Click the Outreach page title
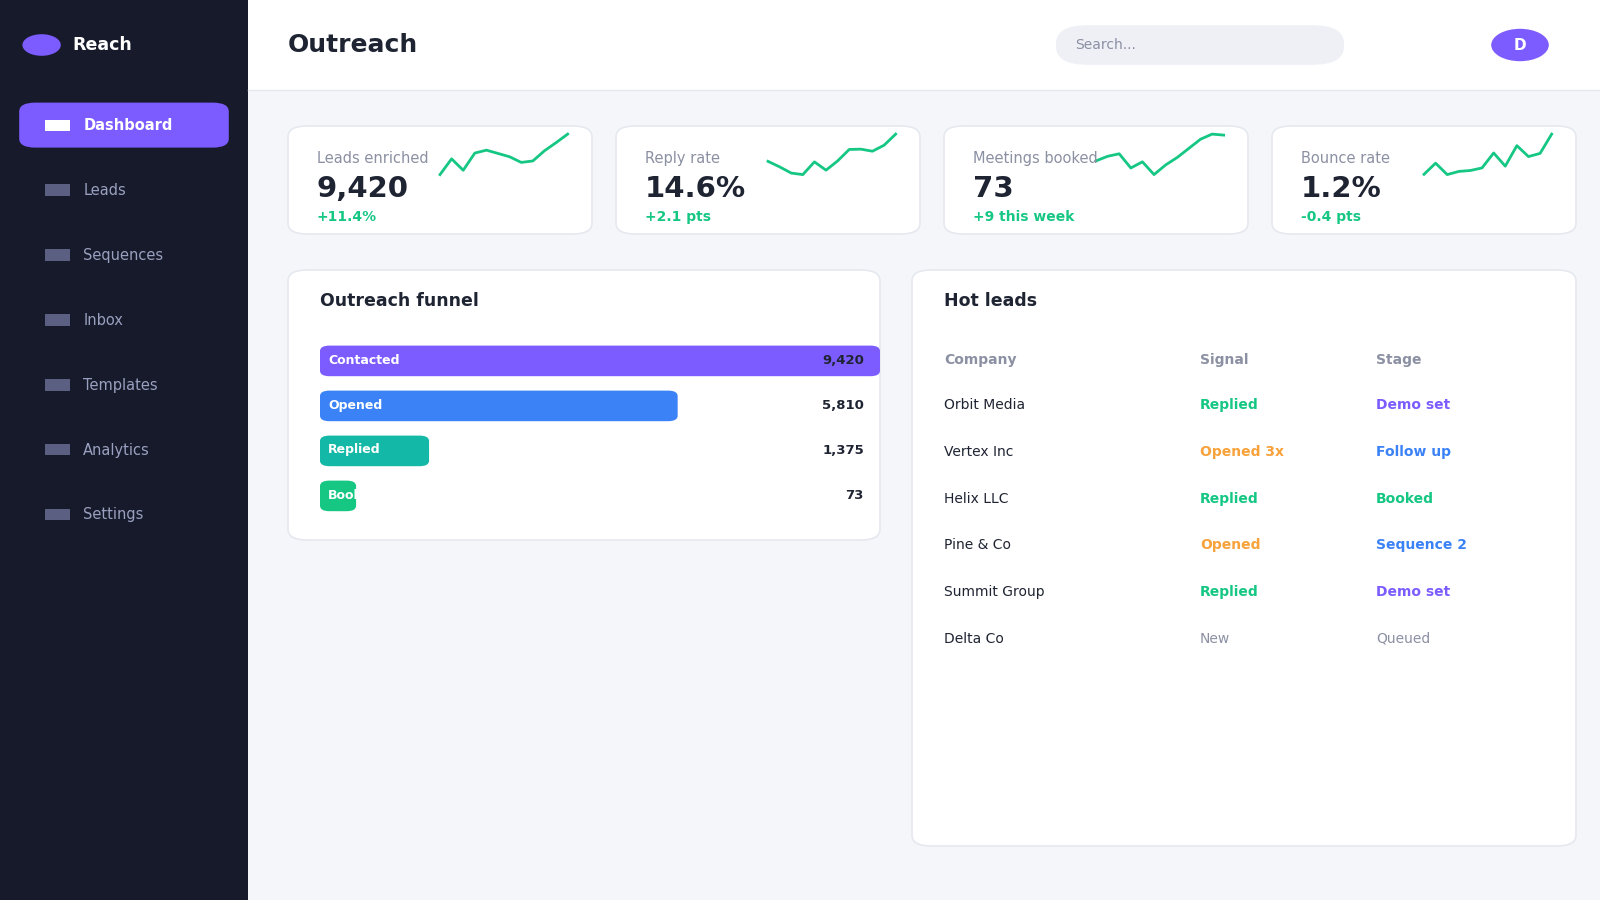 (x=352, y=45)
